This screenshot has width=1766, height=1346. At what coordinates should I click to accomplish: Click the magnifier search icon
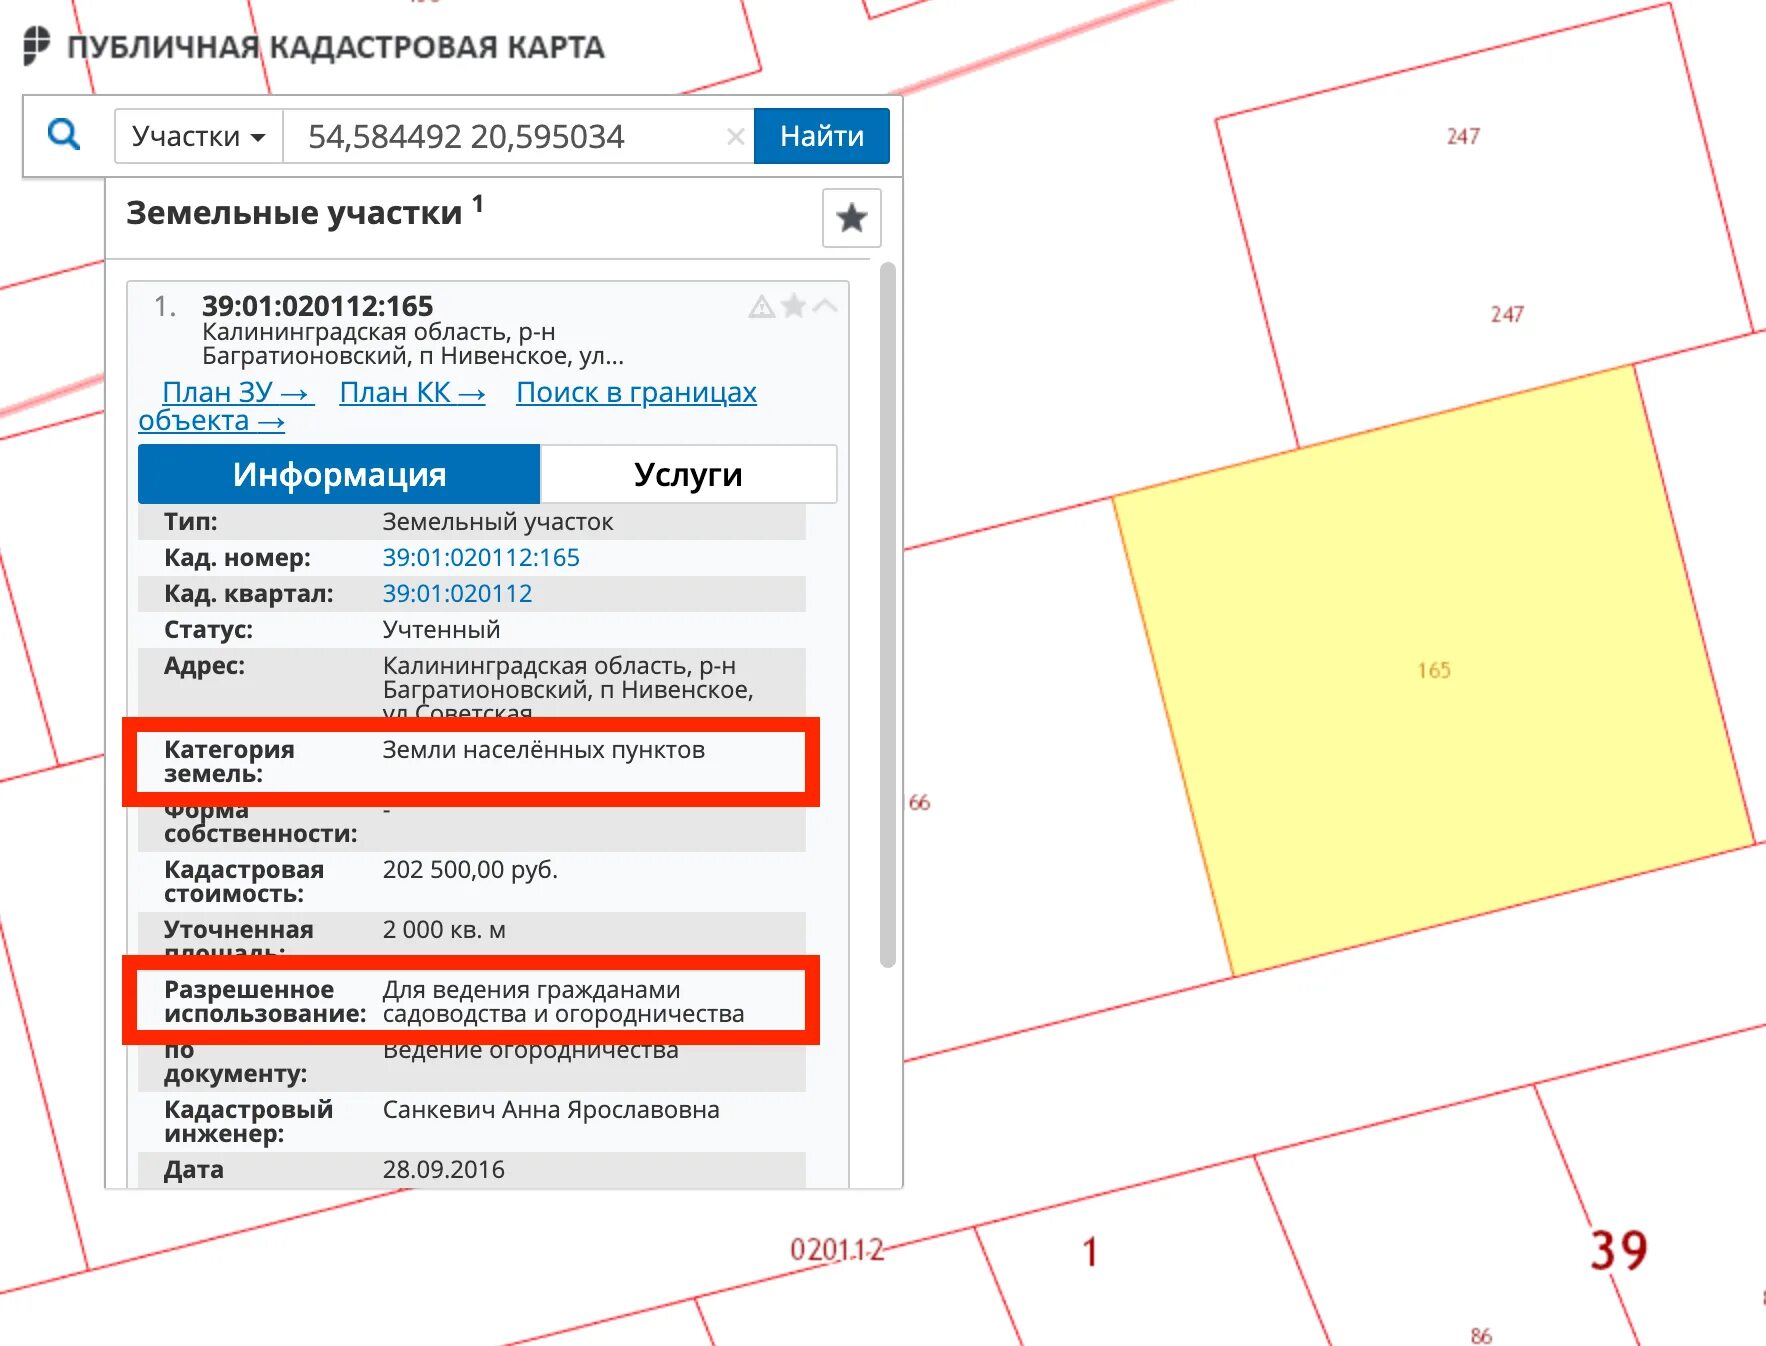tap(64, 134)
